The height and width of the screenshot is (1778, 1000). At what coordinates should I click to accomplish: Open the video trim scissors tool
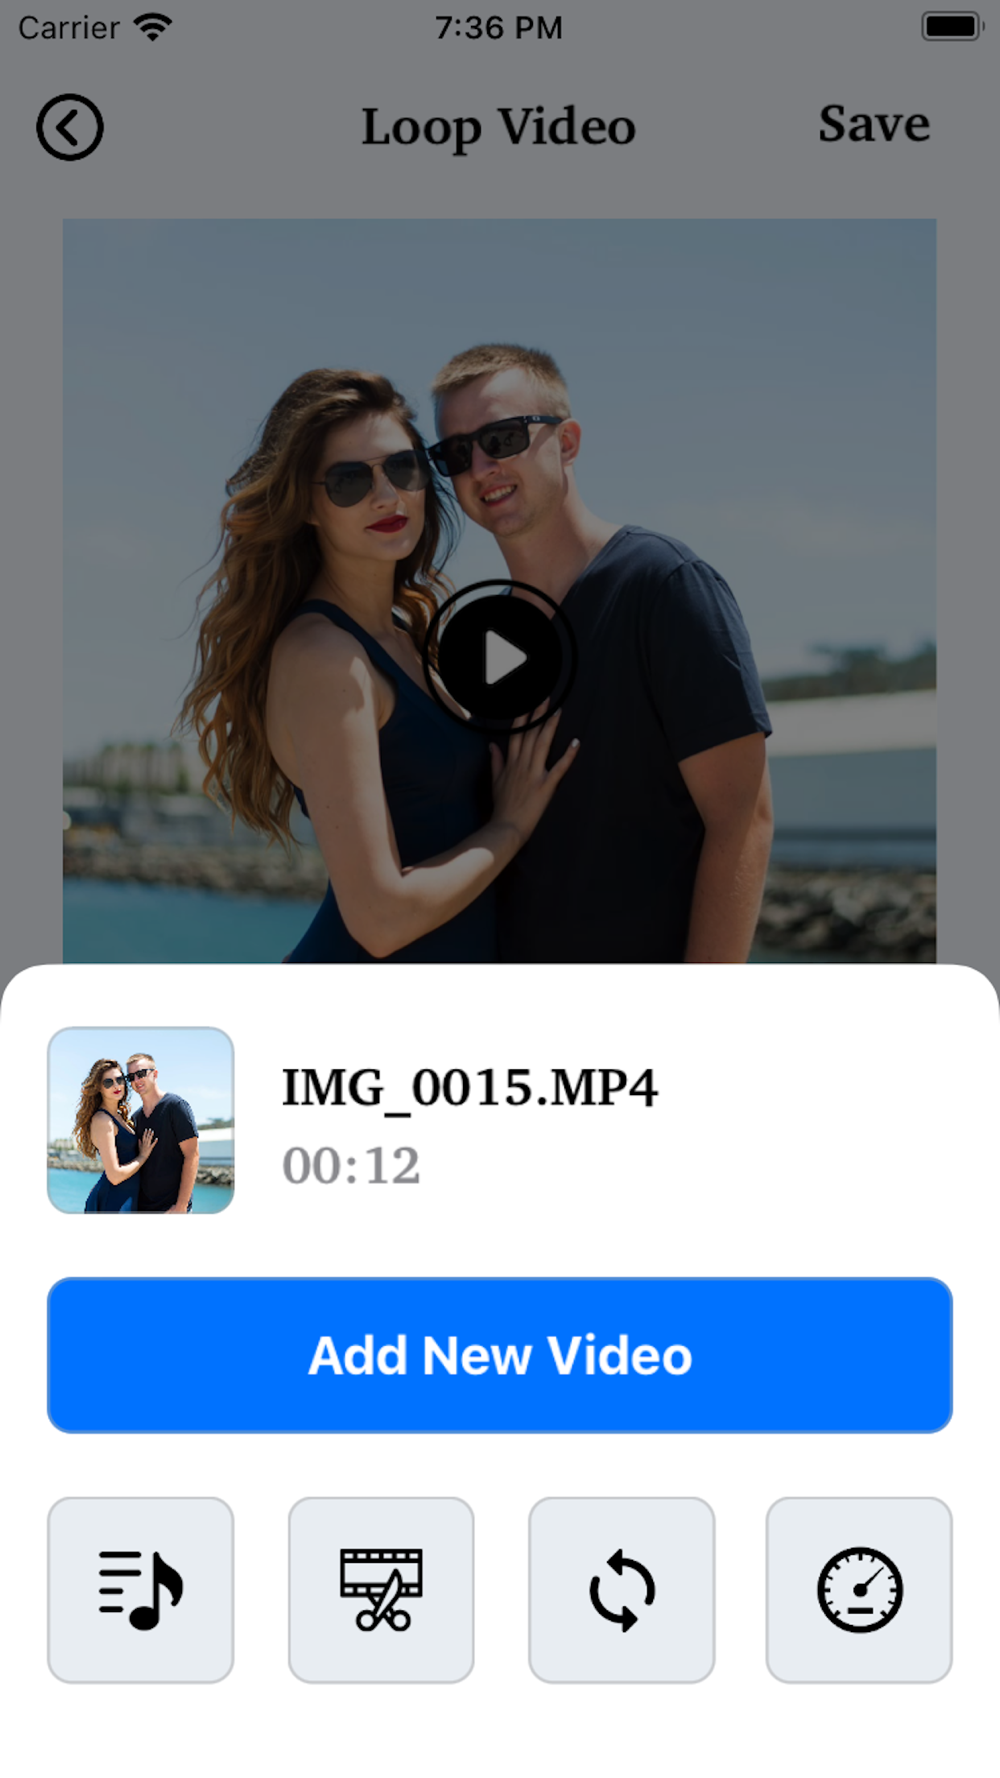coord(381,1590)
